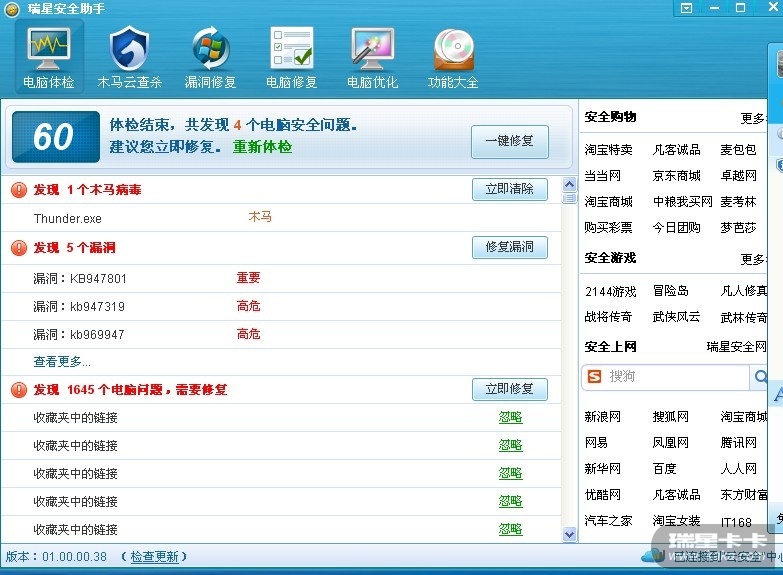Viewport: 783px width, 575px height.
Task: Open the 新华网 link
Action: pos(602,469)
